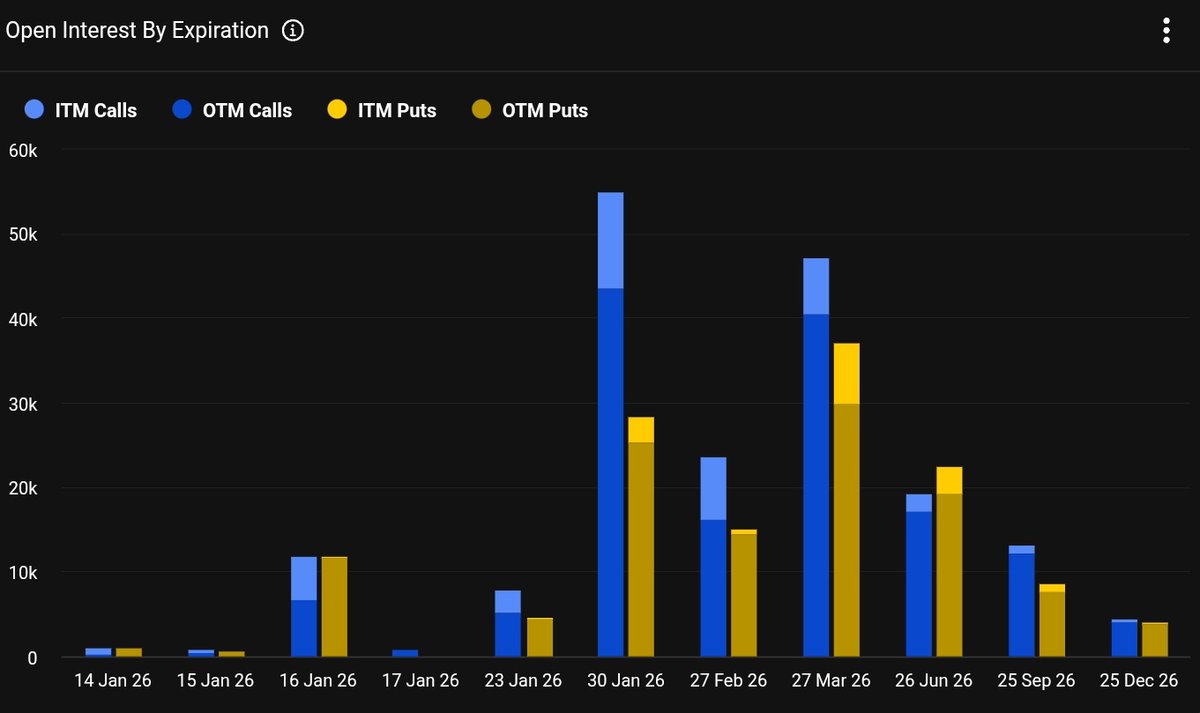Viewport: 1200px width, 713px height.
Task: Select the 30 Jan 26 puts bar
Action: [x=641, y=537]
